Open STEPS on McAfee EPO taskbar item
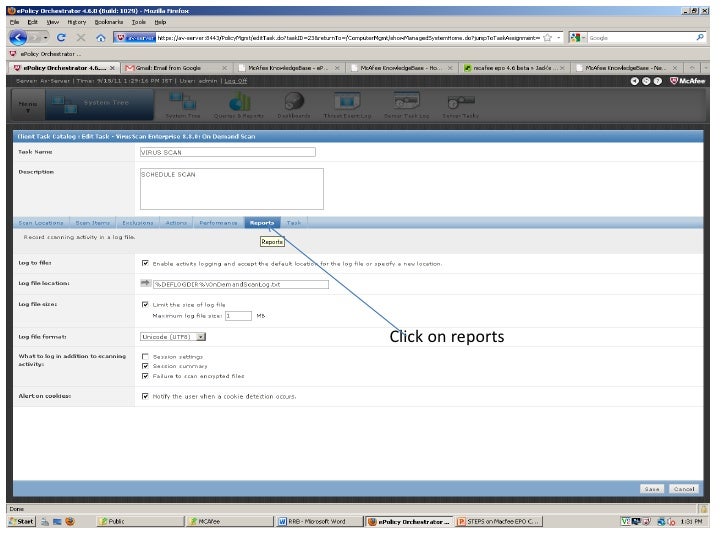The height and width of the screenshot is (546, 728). pos(499,521)
